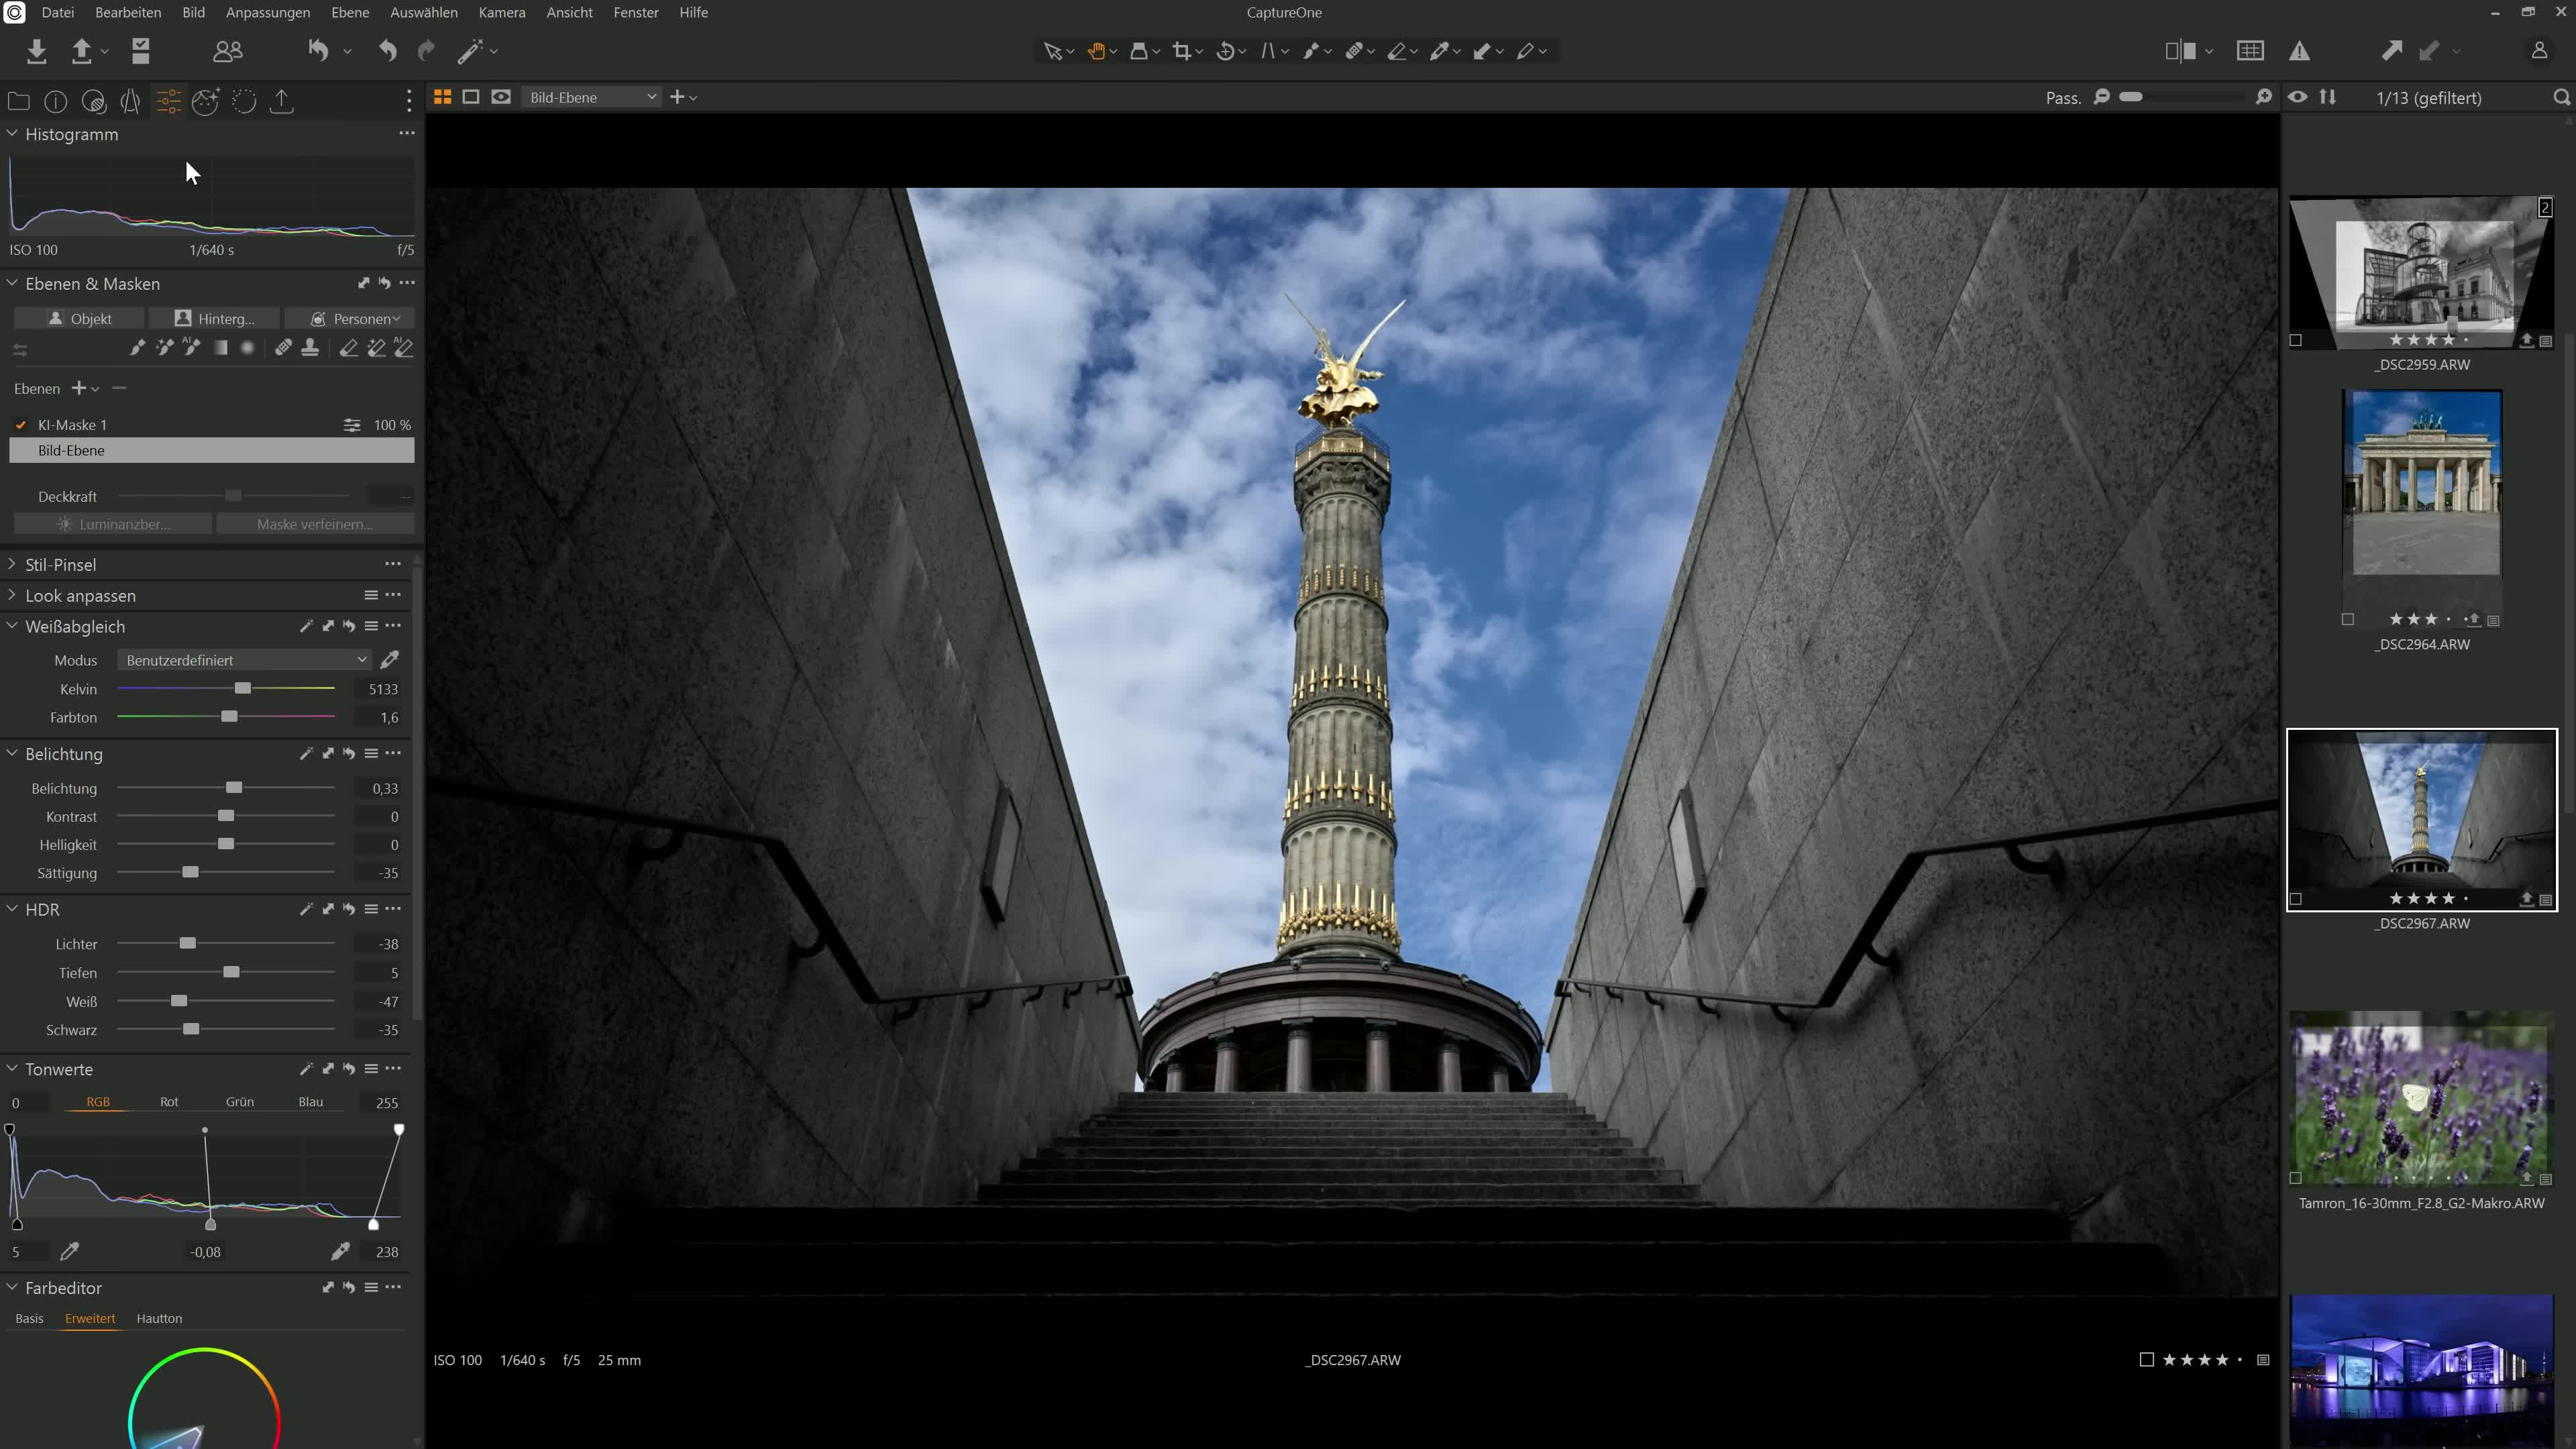Open the adjustments sliders tool tab
Image resolution: width=2576 pixels, height=1449 pixels.
(x=168, y=101)
